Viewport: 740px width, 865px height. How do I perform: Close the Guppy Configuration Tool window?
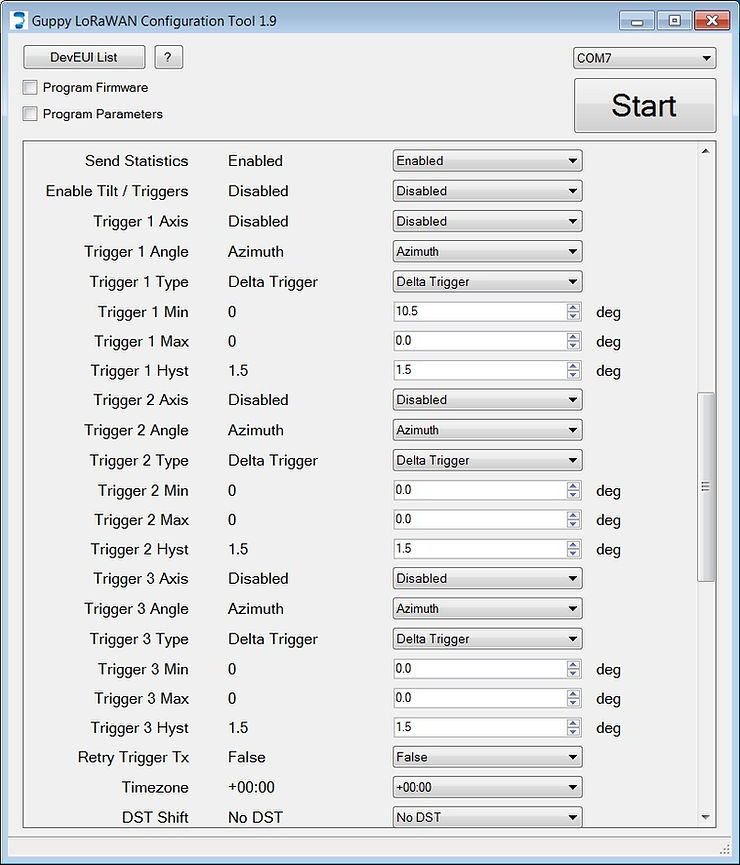712,21
